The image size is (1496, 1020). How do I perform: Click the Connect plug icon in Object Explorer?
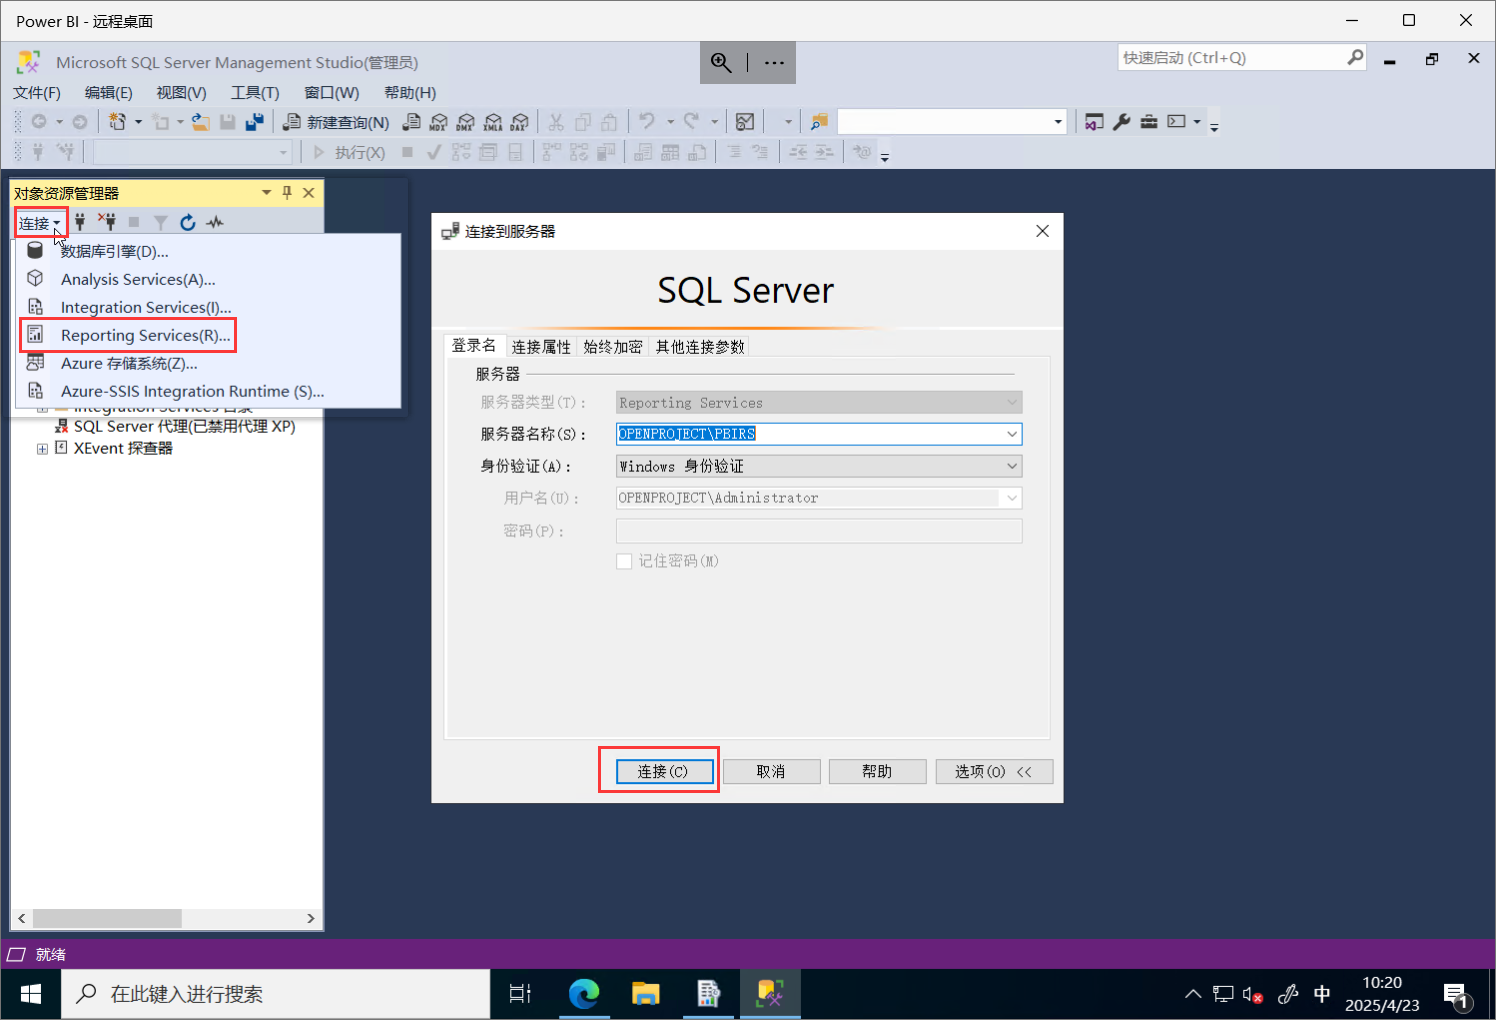coord(80,222)
